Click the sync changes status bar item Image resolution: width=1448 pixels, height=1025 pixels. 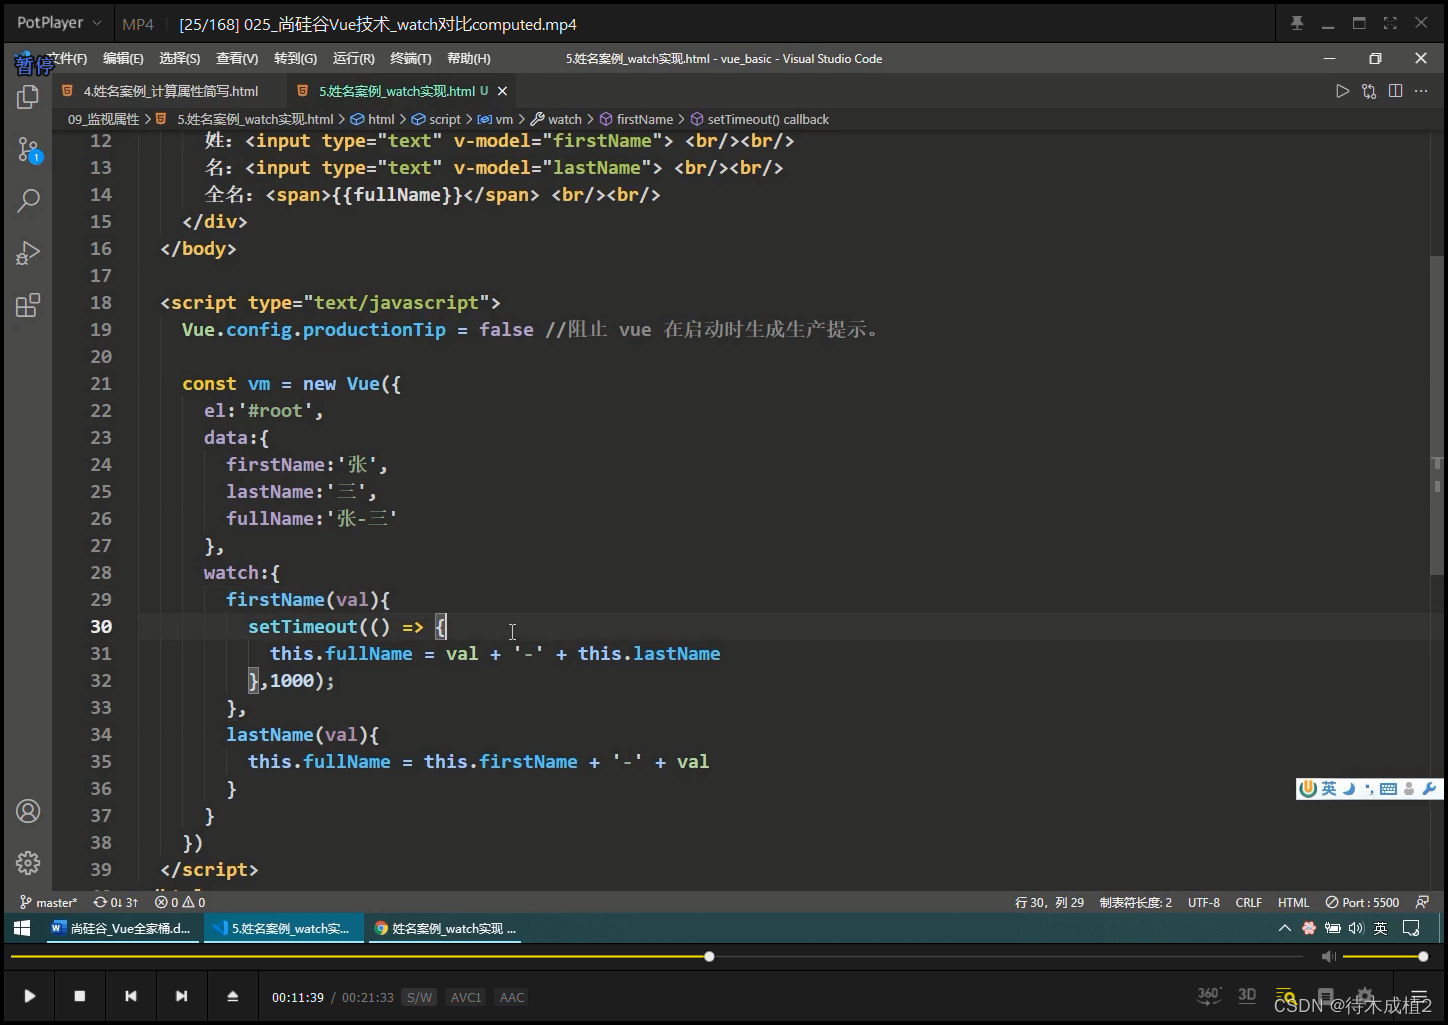[116, 902]
